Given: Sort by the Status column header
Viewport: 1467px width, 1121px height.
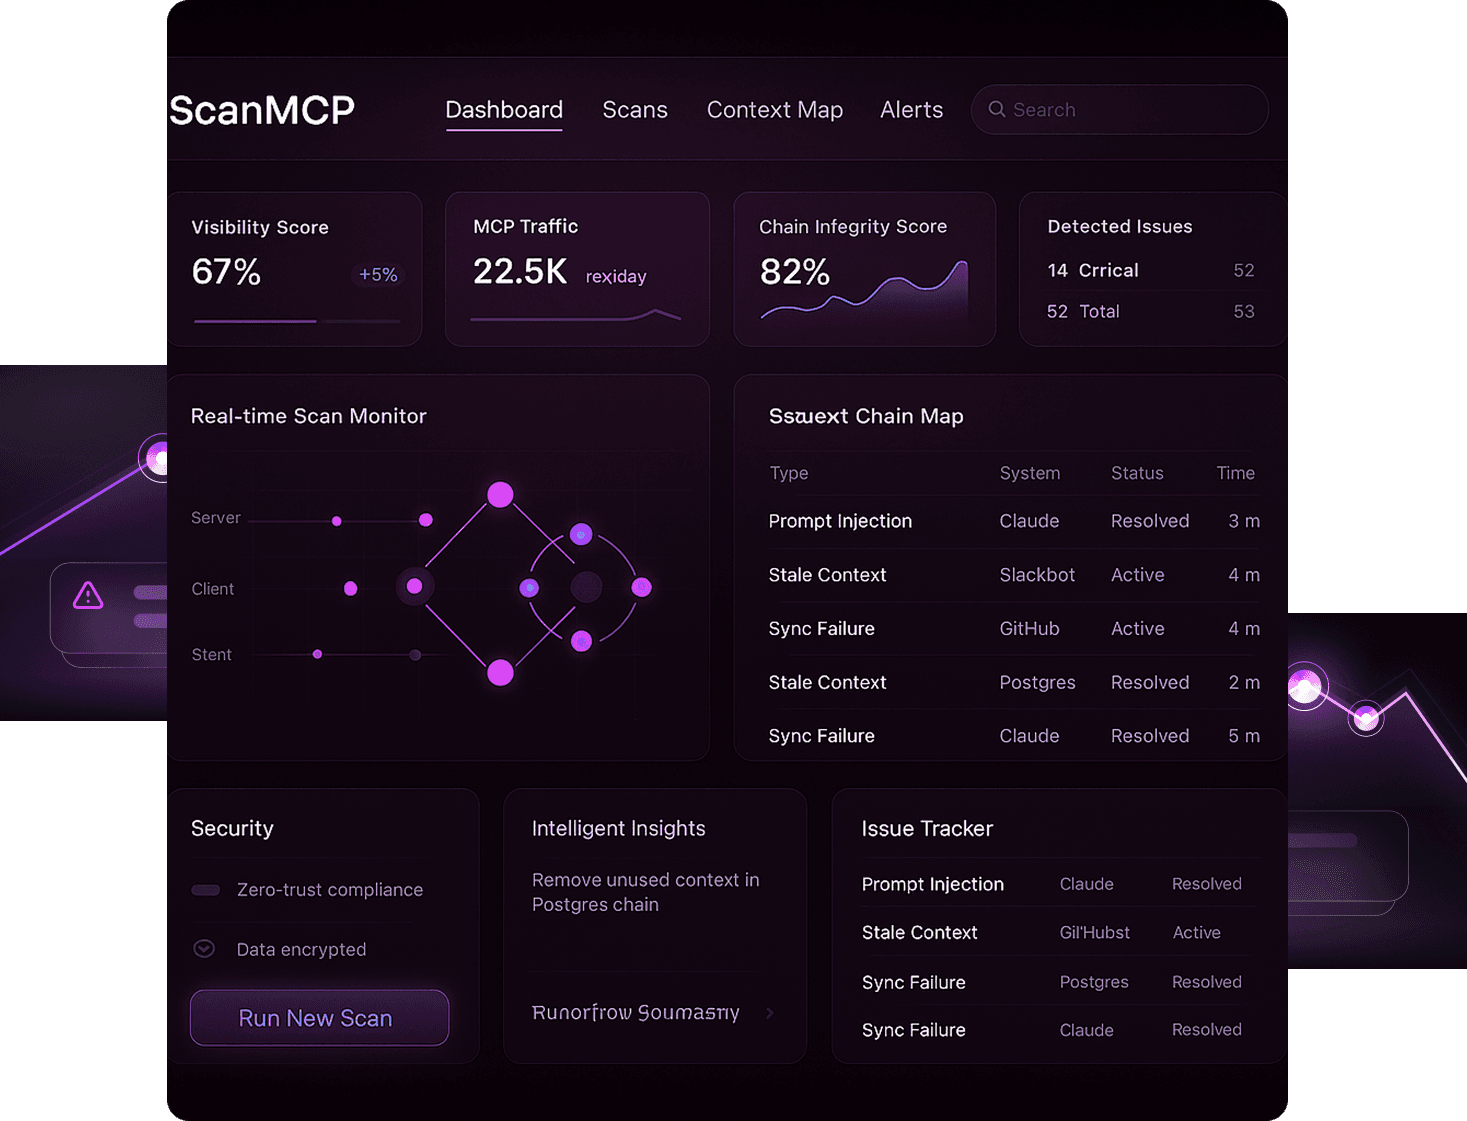Looking at the screenshot, I should pos(1137,473).
